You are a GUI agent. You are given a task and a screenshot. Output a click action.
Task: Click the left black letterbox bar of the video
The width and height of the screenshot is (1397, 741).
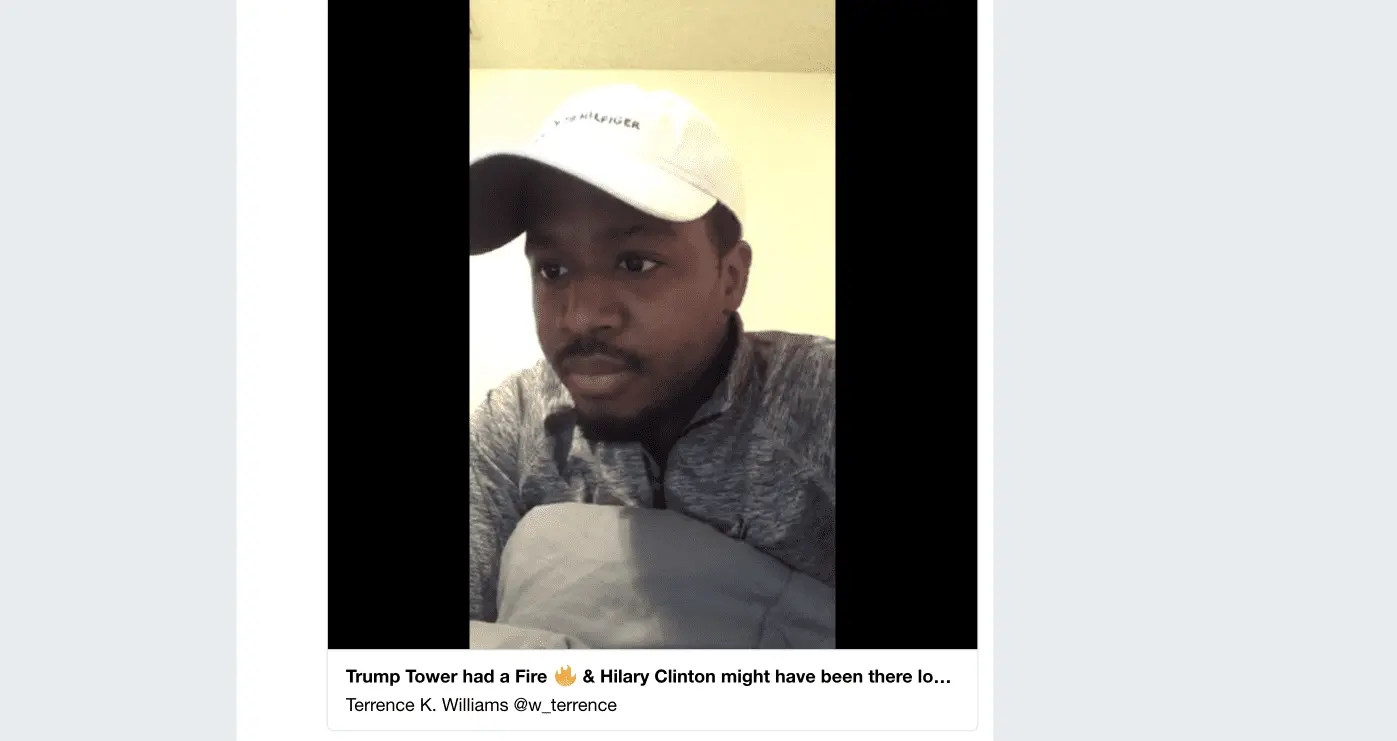pos(399,324)
